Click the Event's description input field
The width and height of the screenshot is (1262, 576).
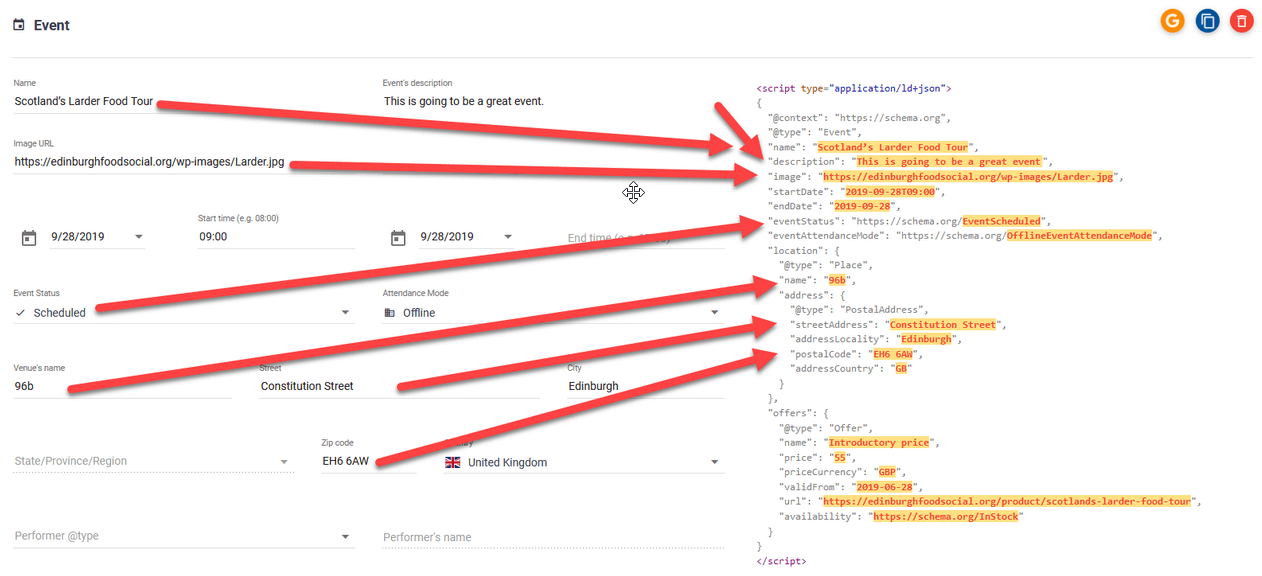[553, 101]
